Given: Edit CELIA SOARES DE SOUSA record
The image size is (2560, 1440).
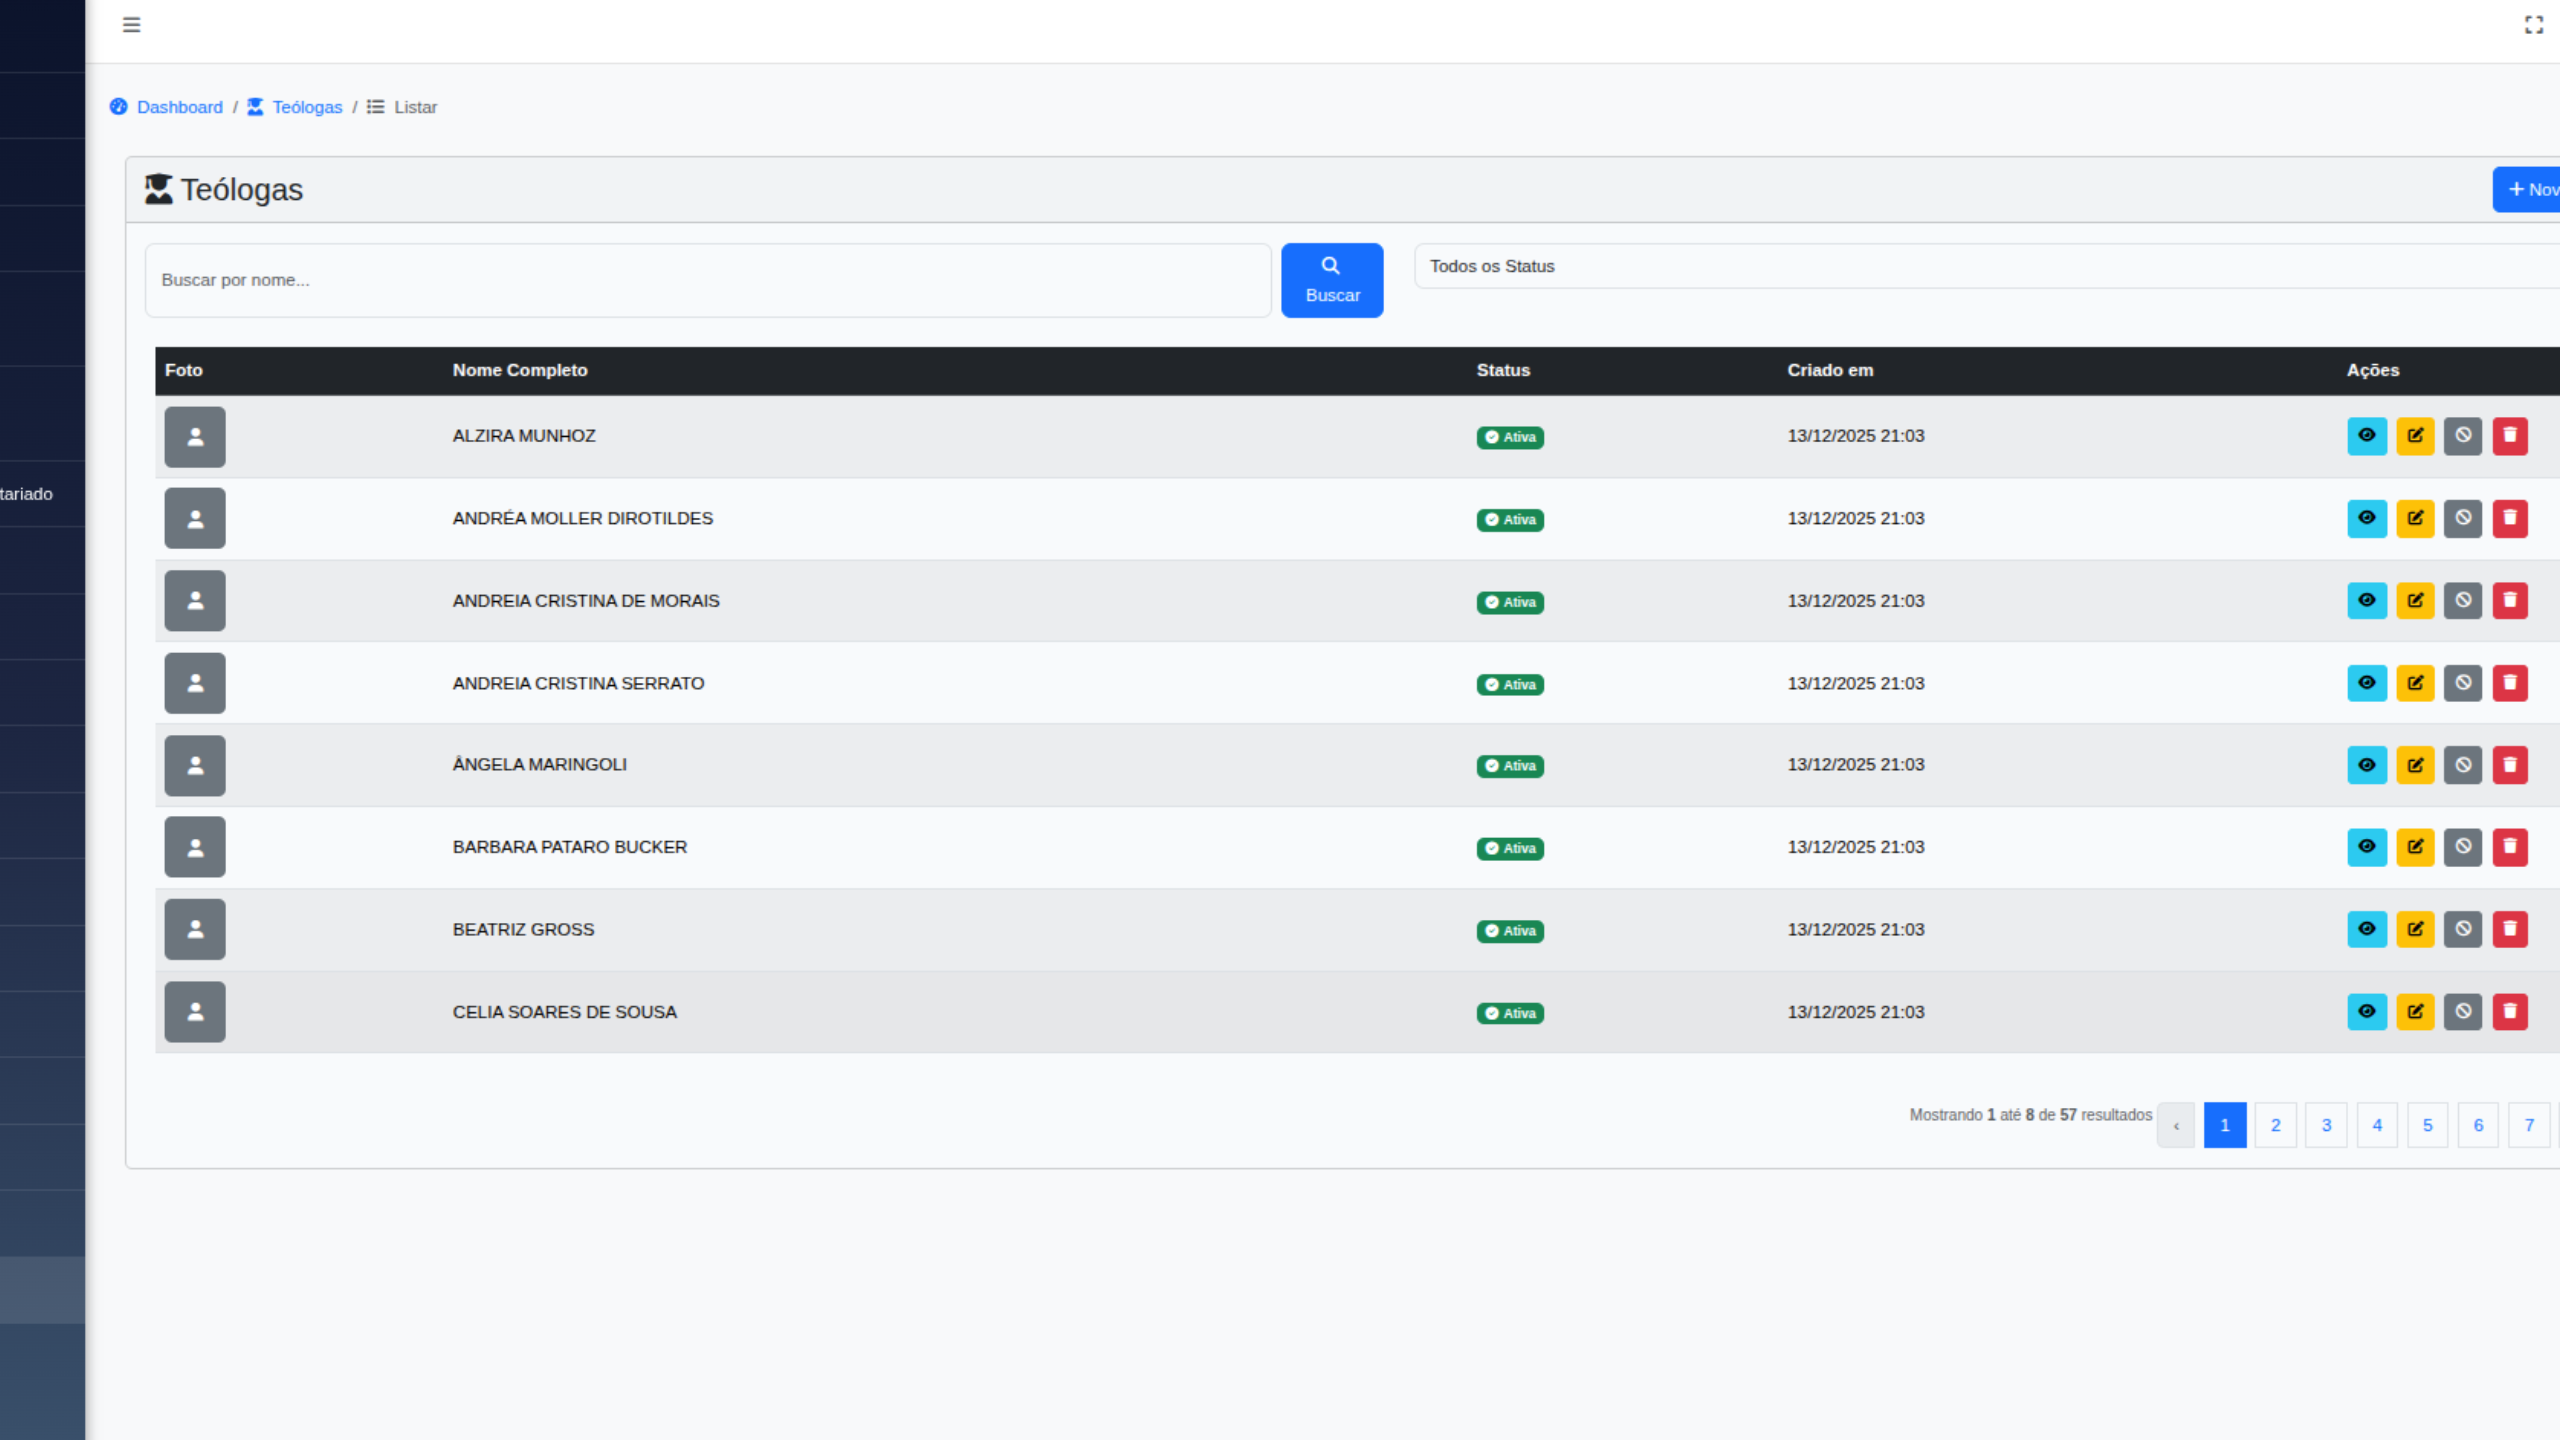Looking at the screenshot, I should click(2415, 1012).
